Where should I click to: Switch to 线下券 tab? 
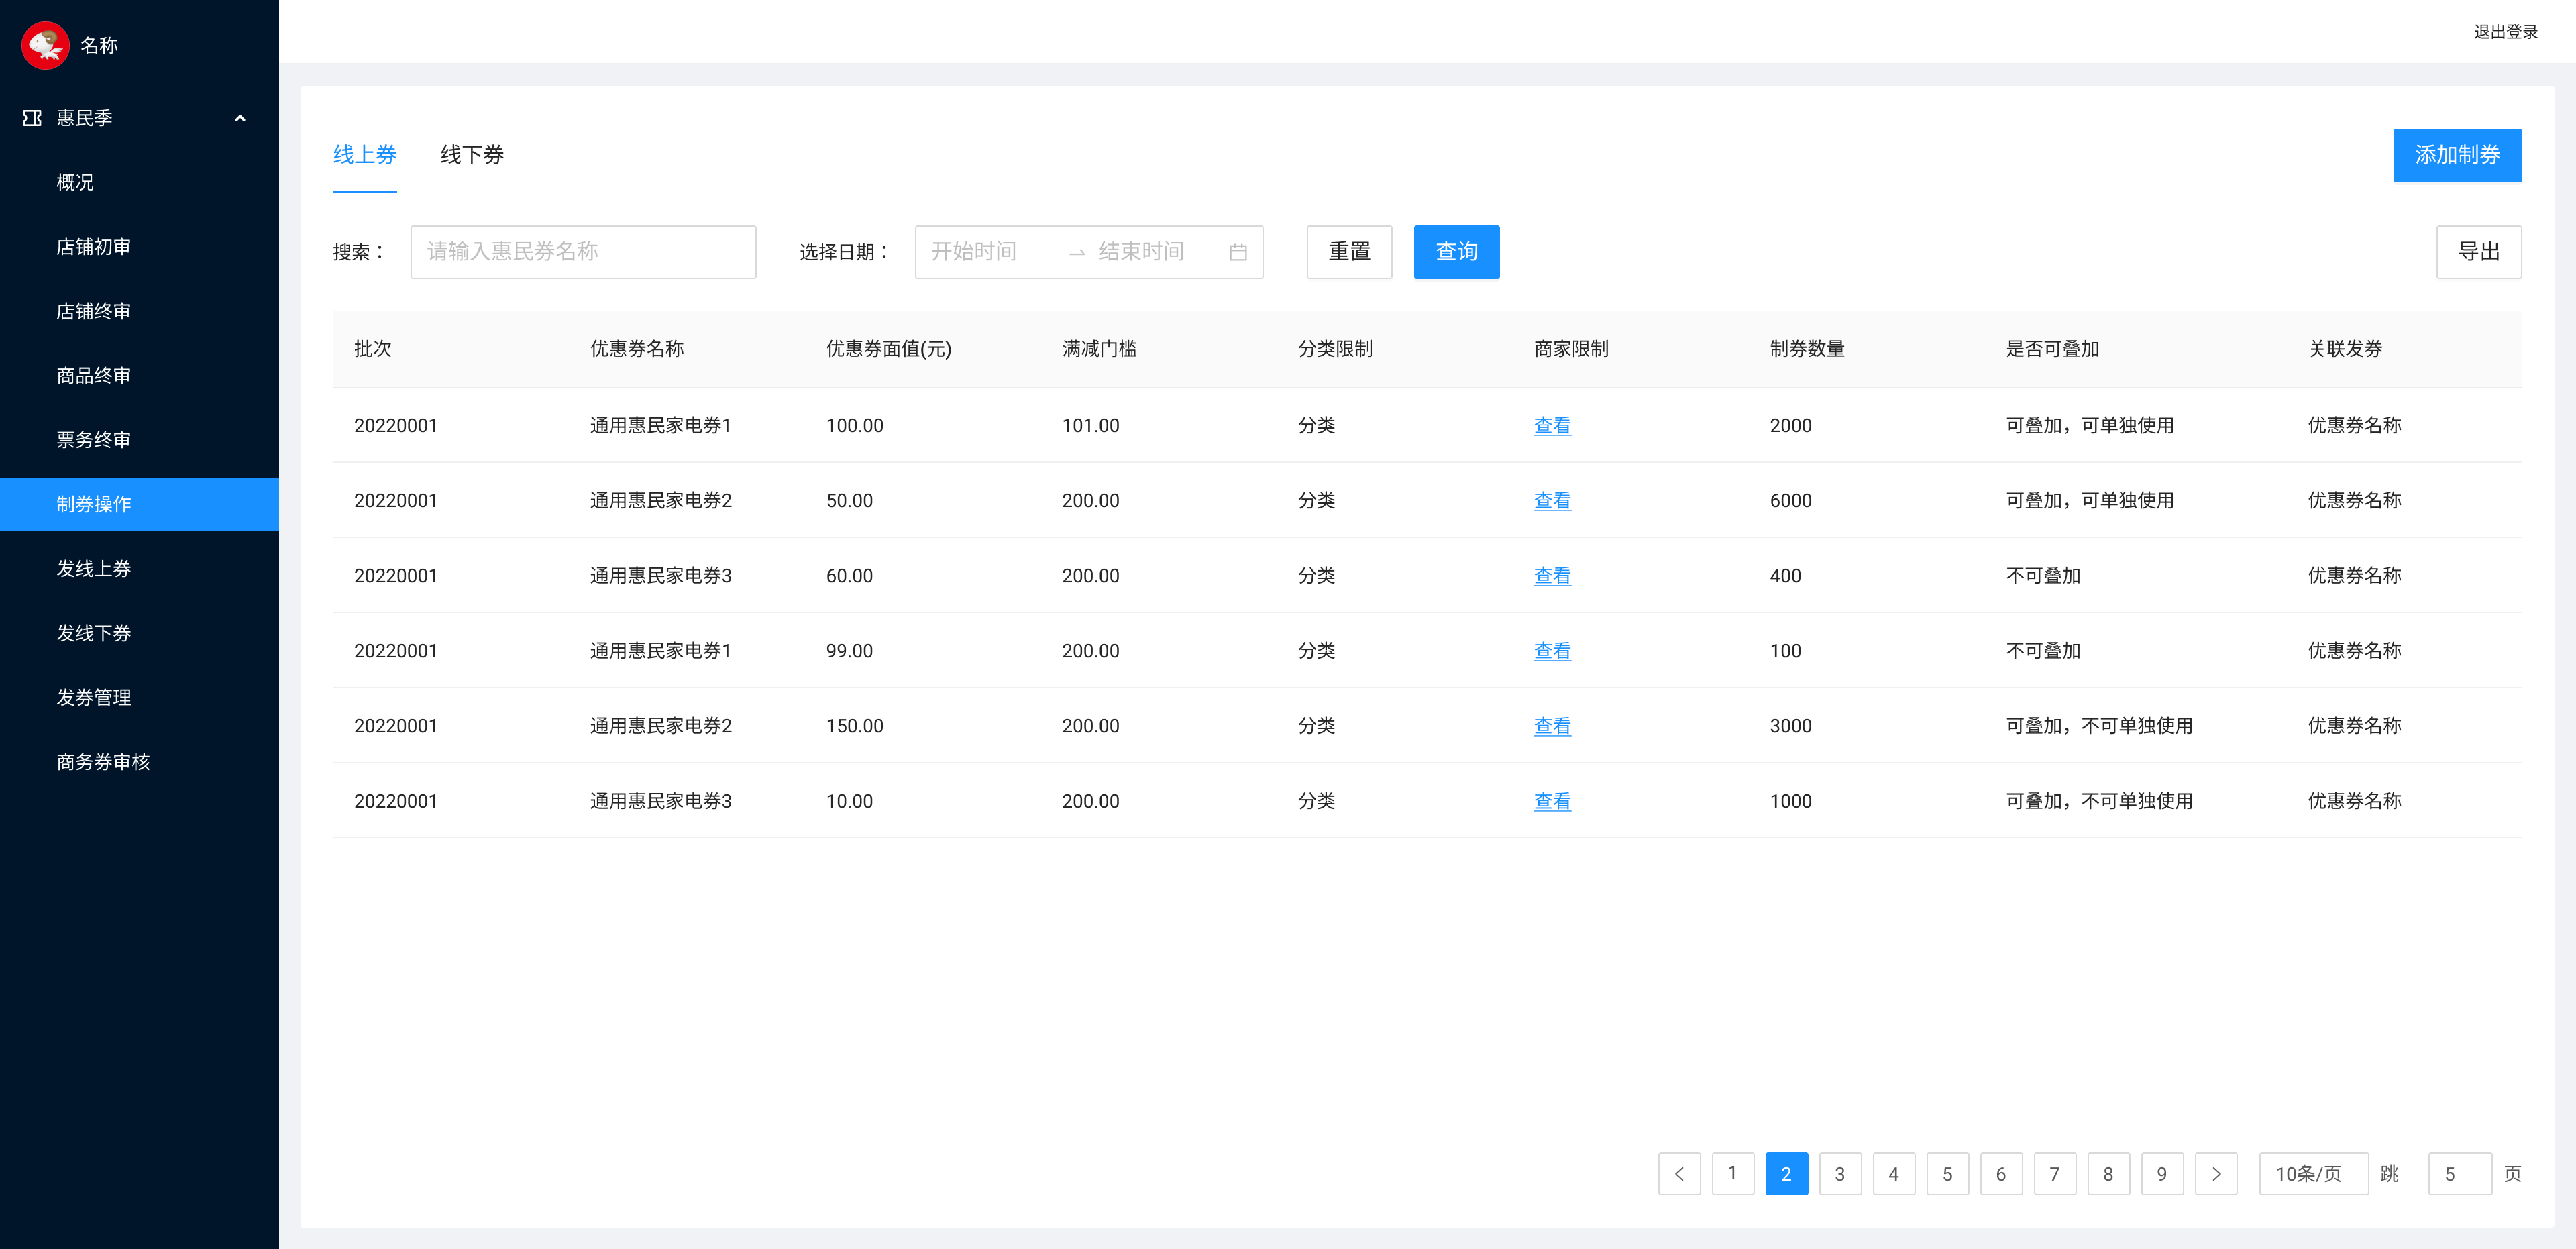pyautogui.click(x=472, y=155)
